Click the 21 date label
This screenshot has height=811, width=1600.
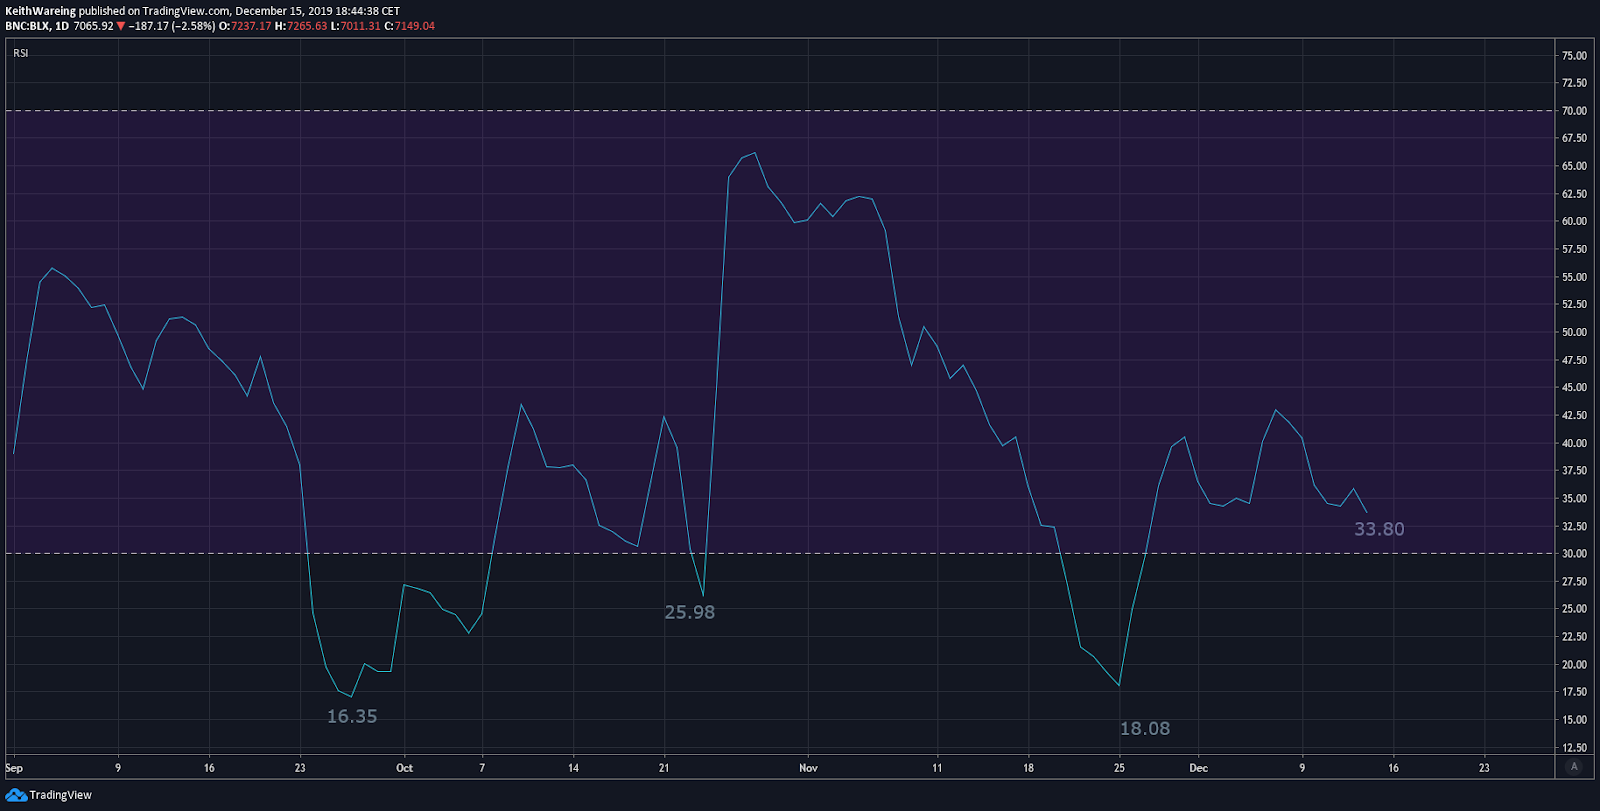[x=664, y=768]
